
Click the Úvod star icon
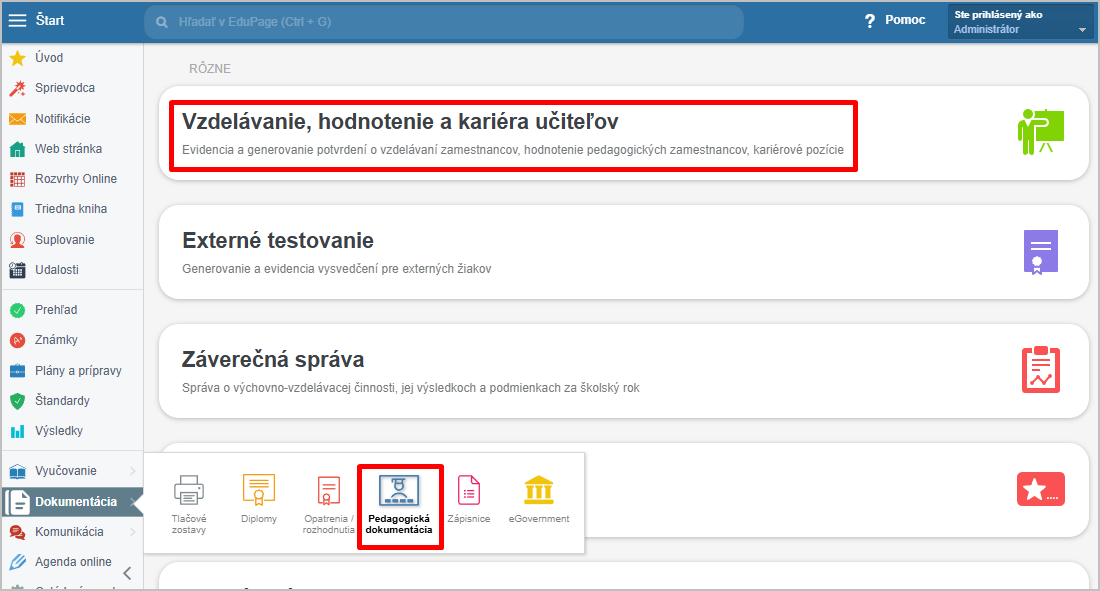18,58
